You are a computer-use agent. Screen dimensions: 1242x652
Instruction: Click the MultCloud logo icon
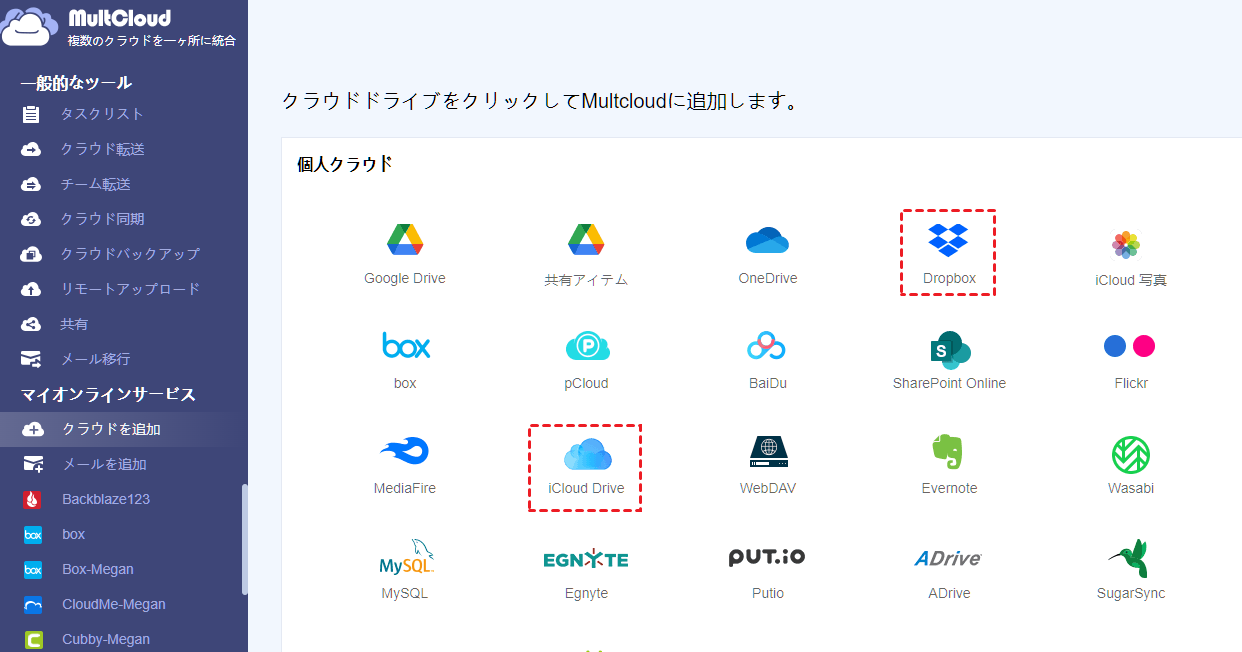30,27
